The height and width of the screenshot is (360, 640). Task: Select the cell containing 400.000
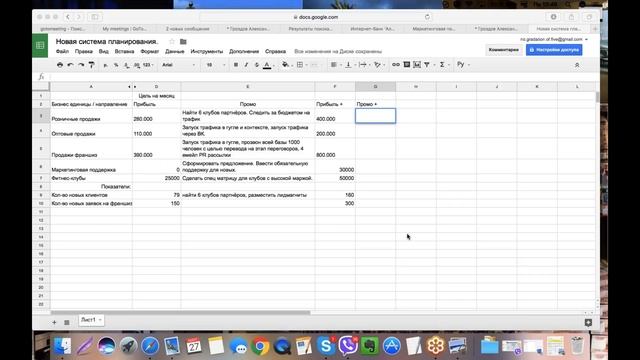click(x=335, y=116)
